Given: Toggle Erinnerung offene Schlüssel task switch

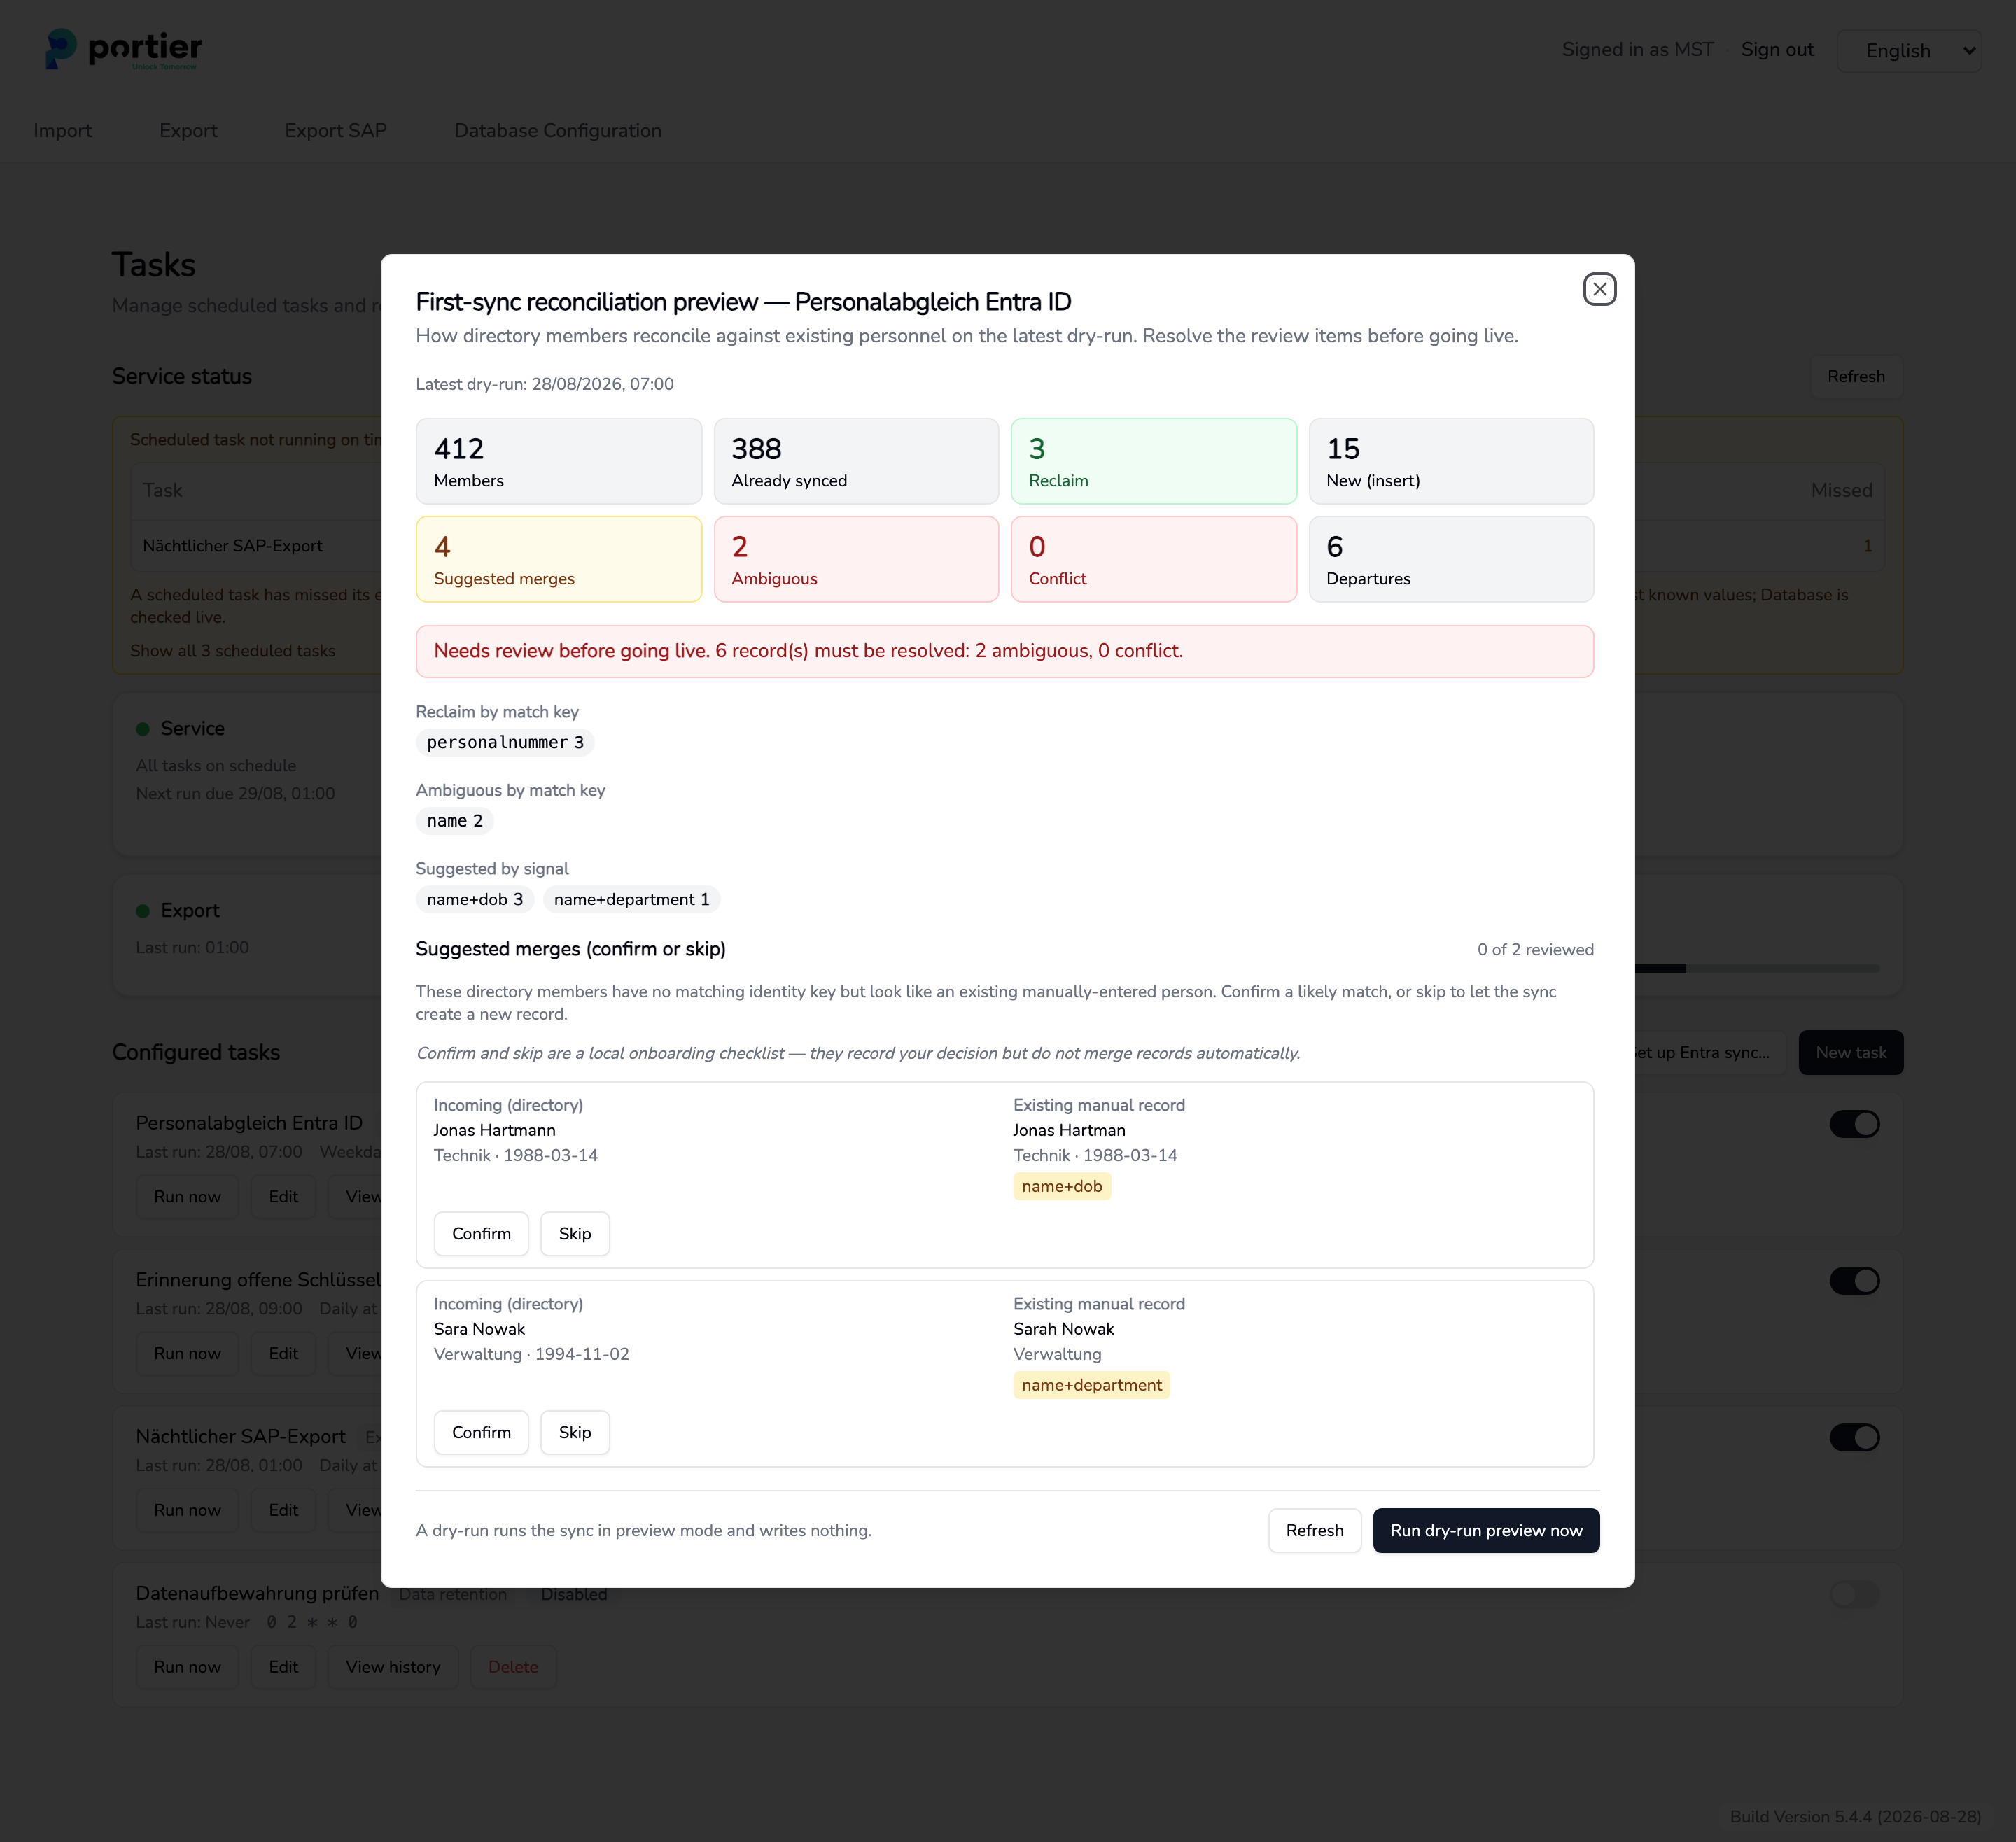Looking at the screenshot, I should coord(1854,1281).
